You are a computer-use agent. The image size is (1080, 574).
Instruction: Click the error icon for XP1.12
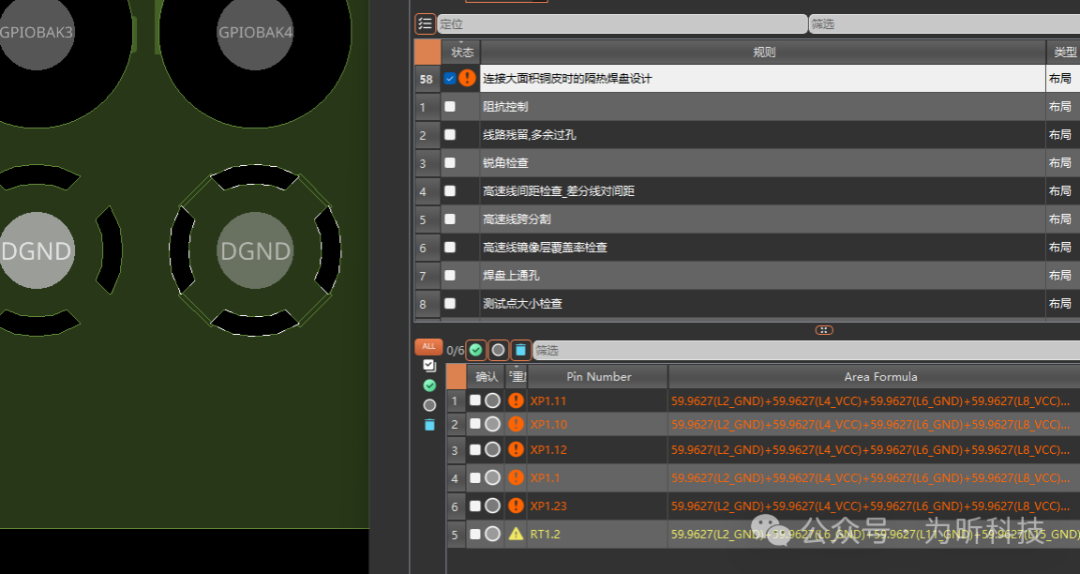[516, 449]
